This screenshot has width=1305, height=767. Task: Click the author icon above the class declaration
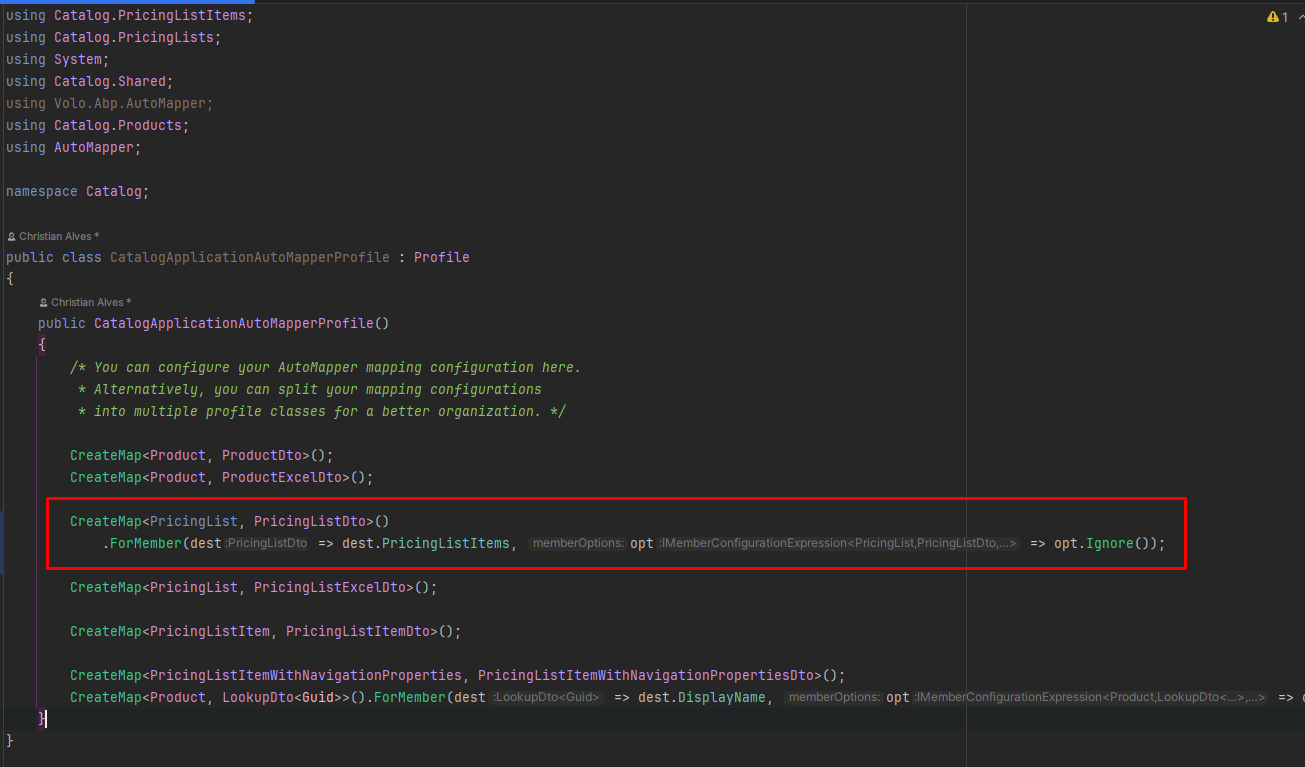(12, 236)
